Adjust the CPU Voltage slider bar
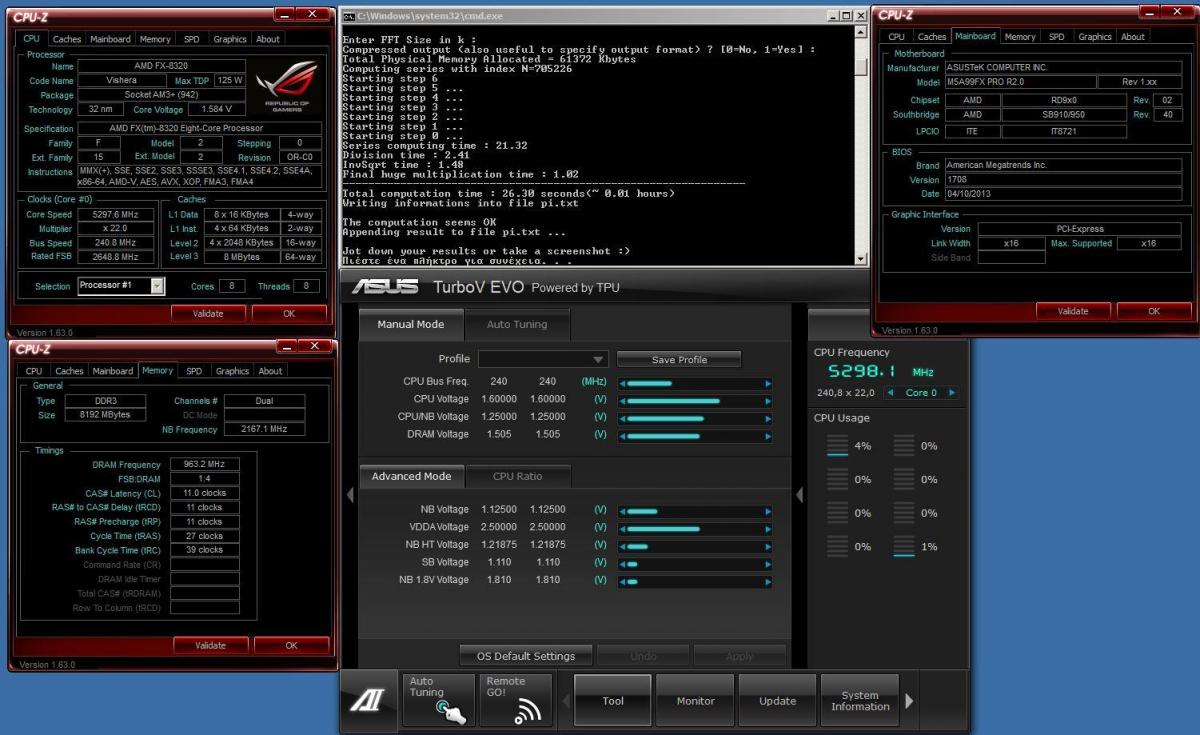The width and height of the screenshot is (1200, 735). coord(695,400)
